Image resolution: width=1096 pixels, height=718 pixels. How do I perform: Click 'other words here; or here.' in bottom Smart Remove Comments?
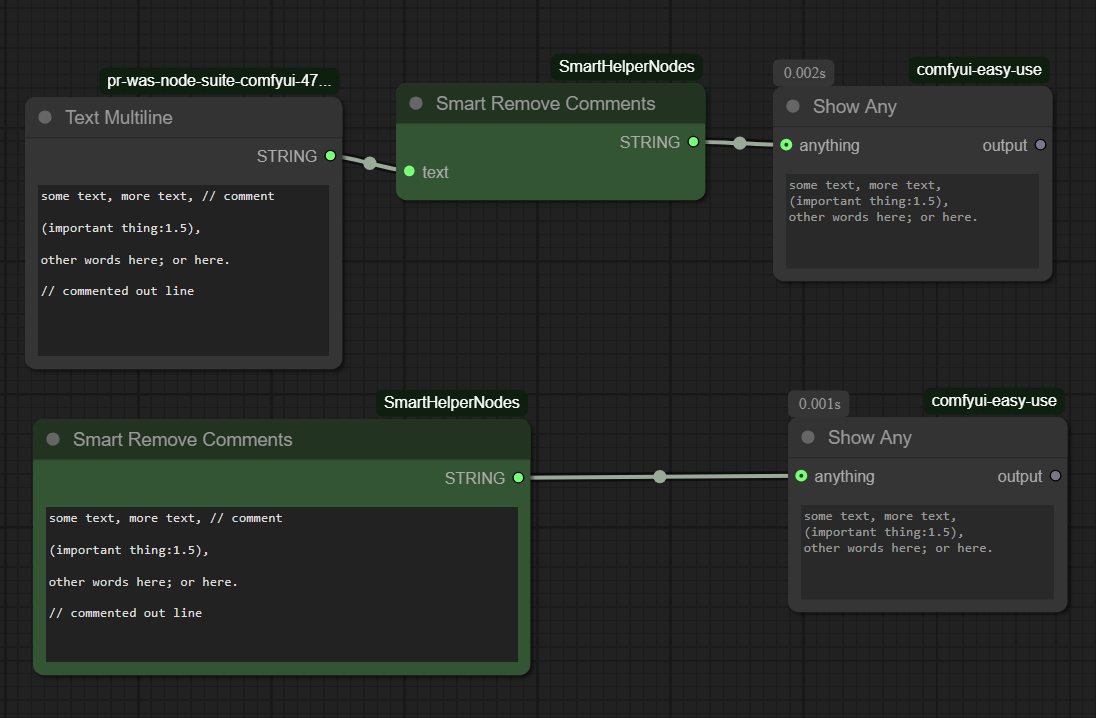pos(143,582)
